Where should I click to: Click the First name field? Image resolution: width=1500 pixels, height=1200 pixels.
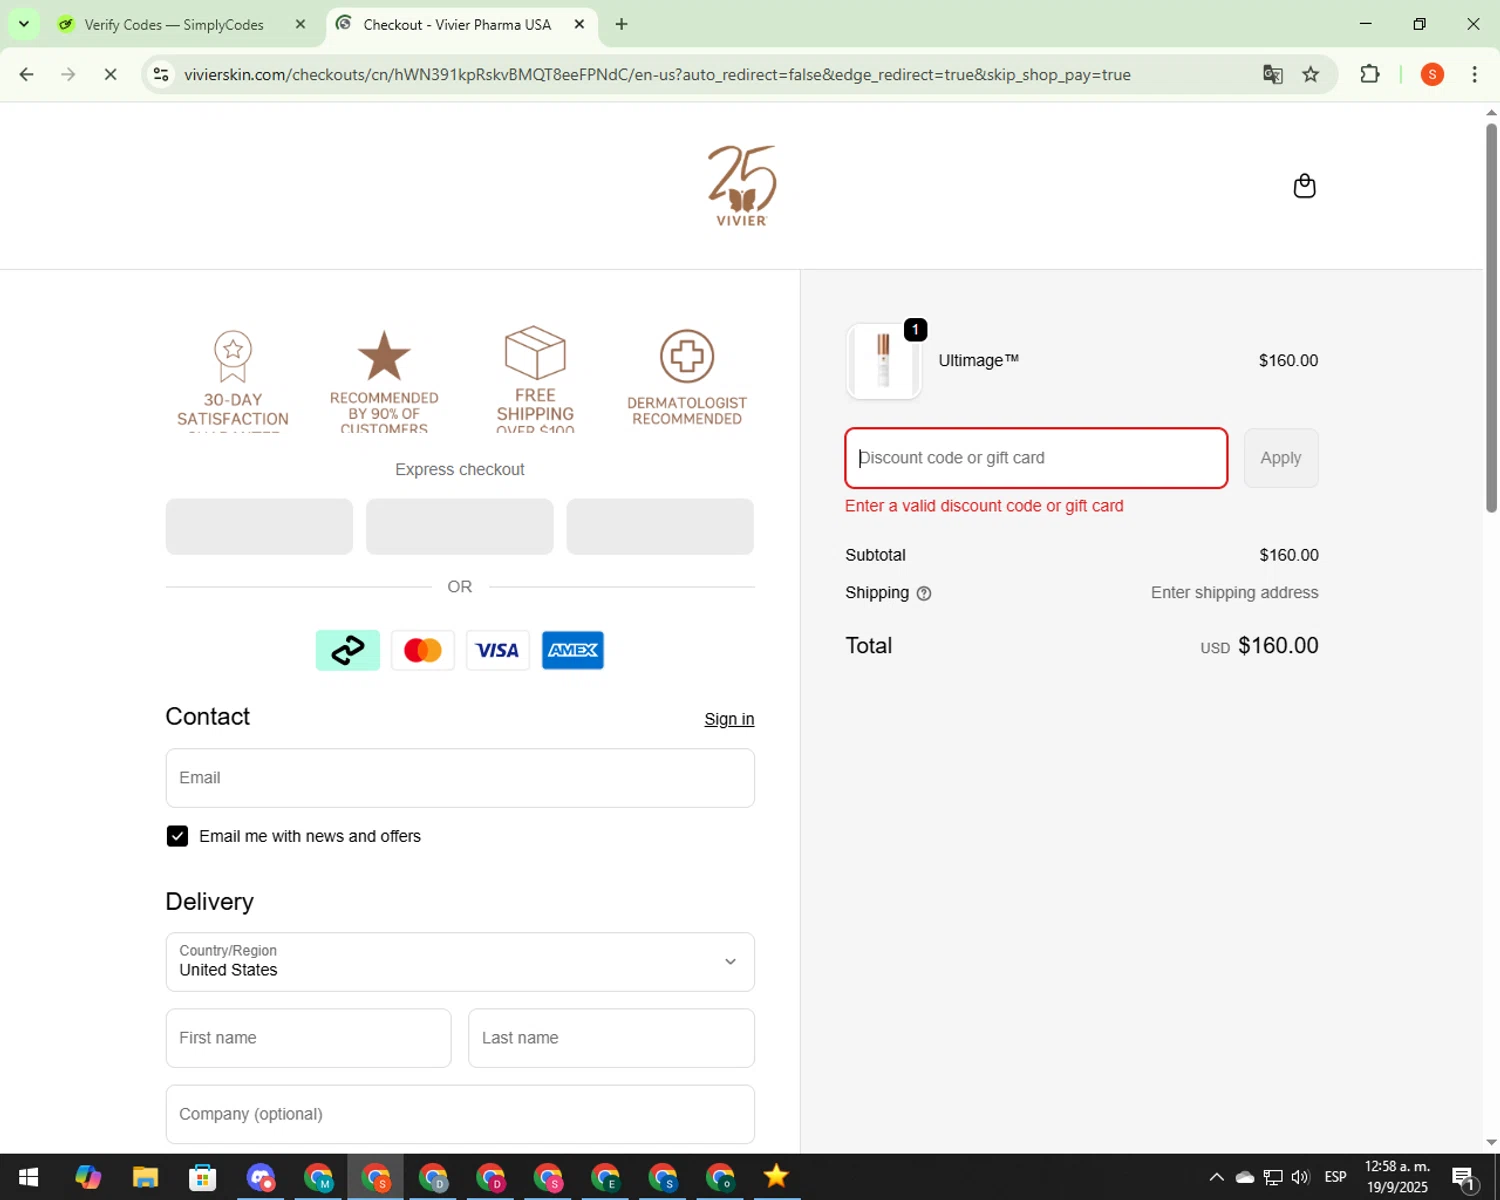point(308,1038)
